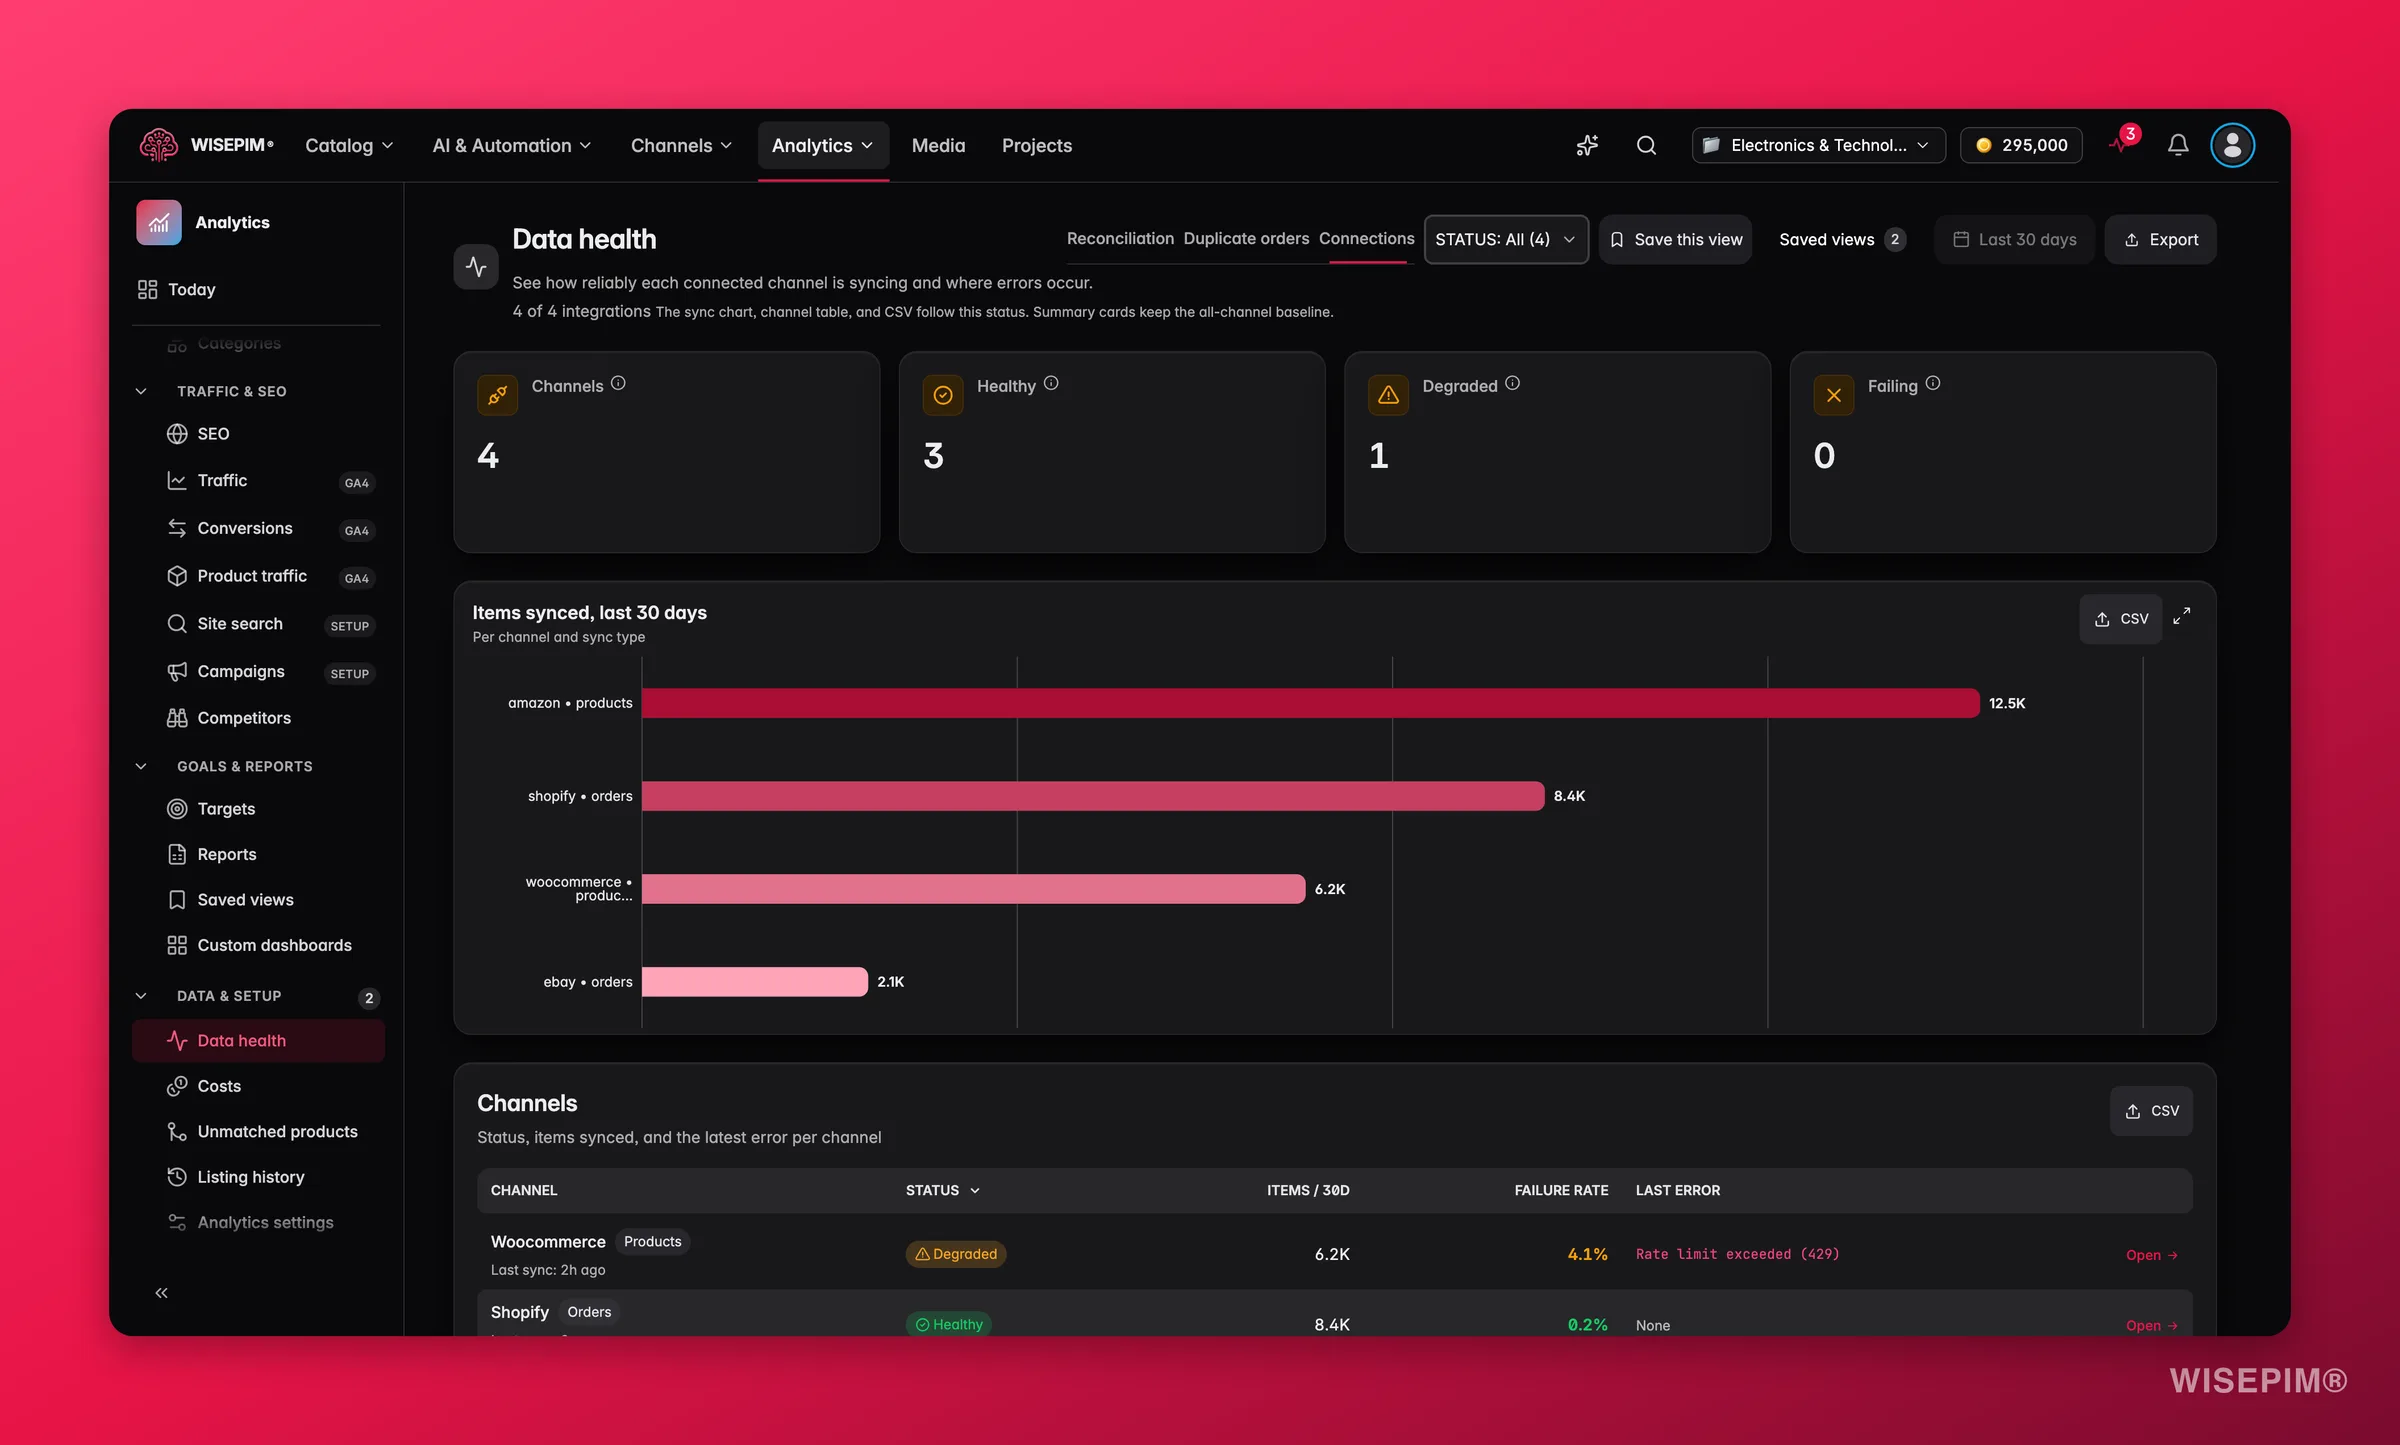Open the Media menu item

[938, 145]
